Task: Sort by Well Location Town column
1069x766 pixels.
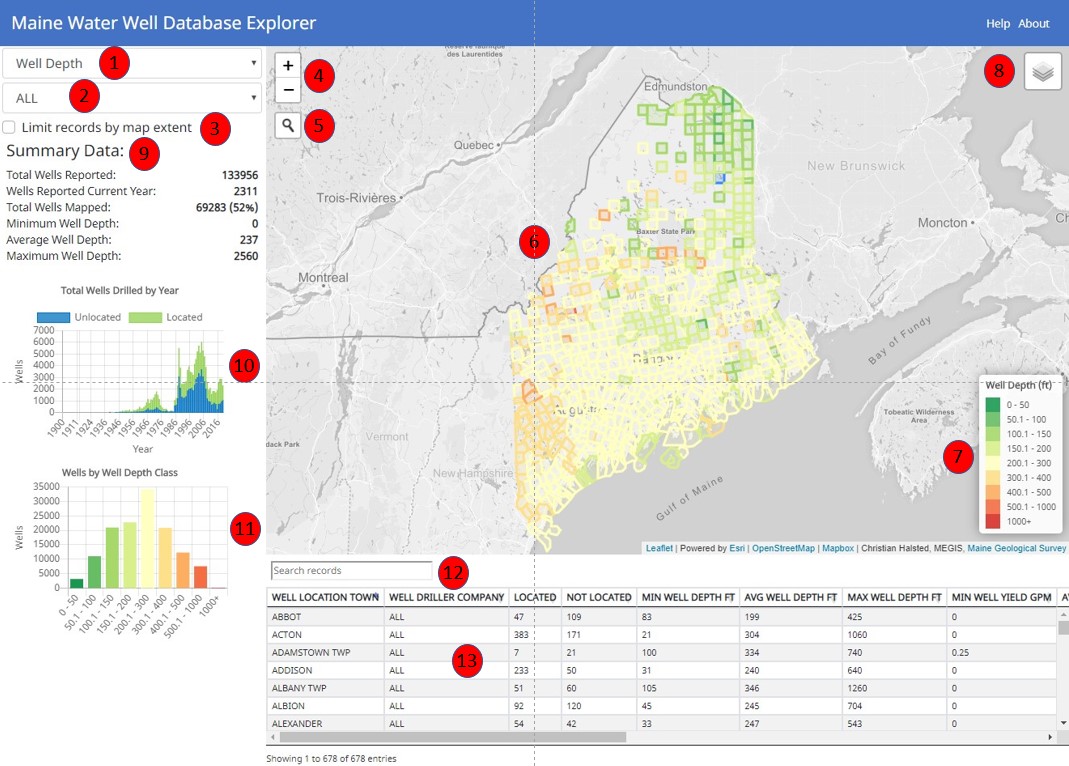Action: coord(323,597)
